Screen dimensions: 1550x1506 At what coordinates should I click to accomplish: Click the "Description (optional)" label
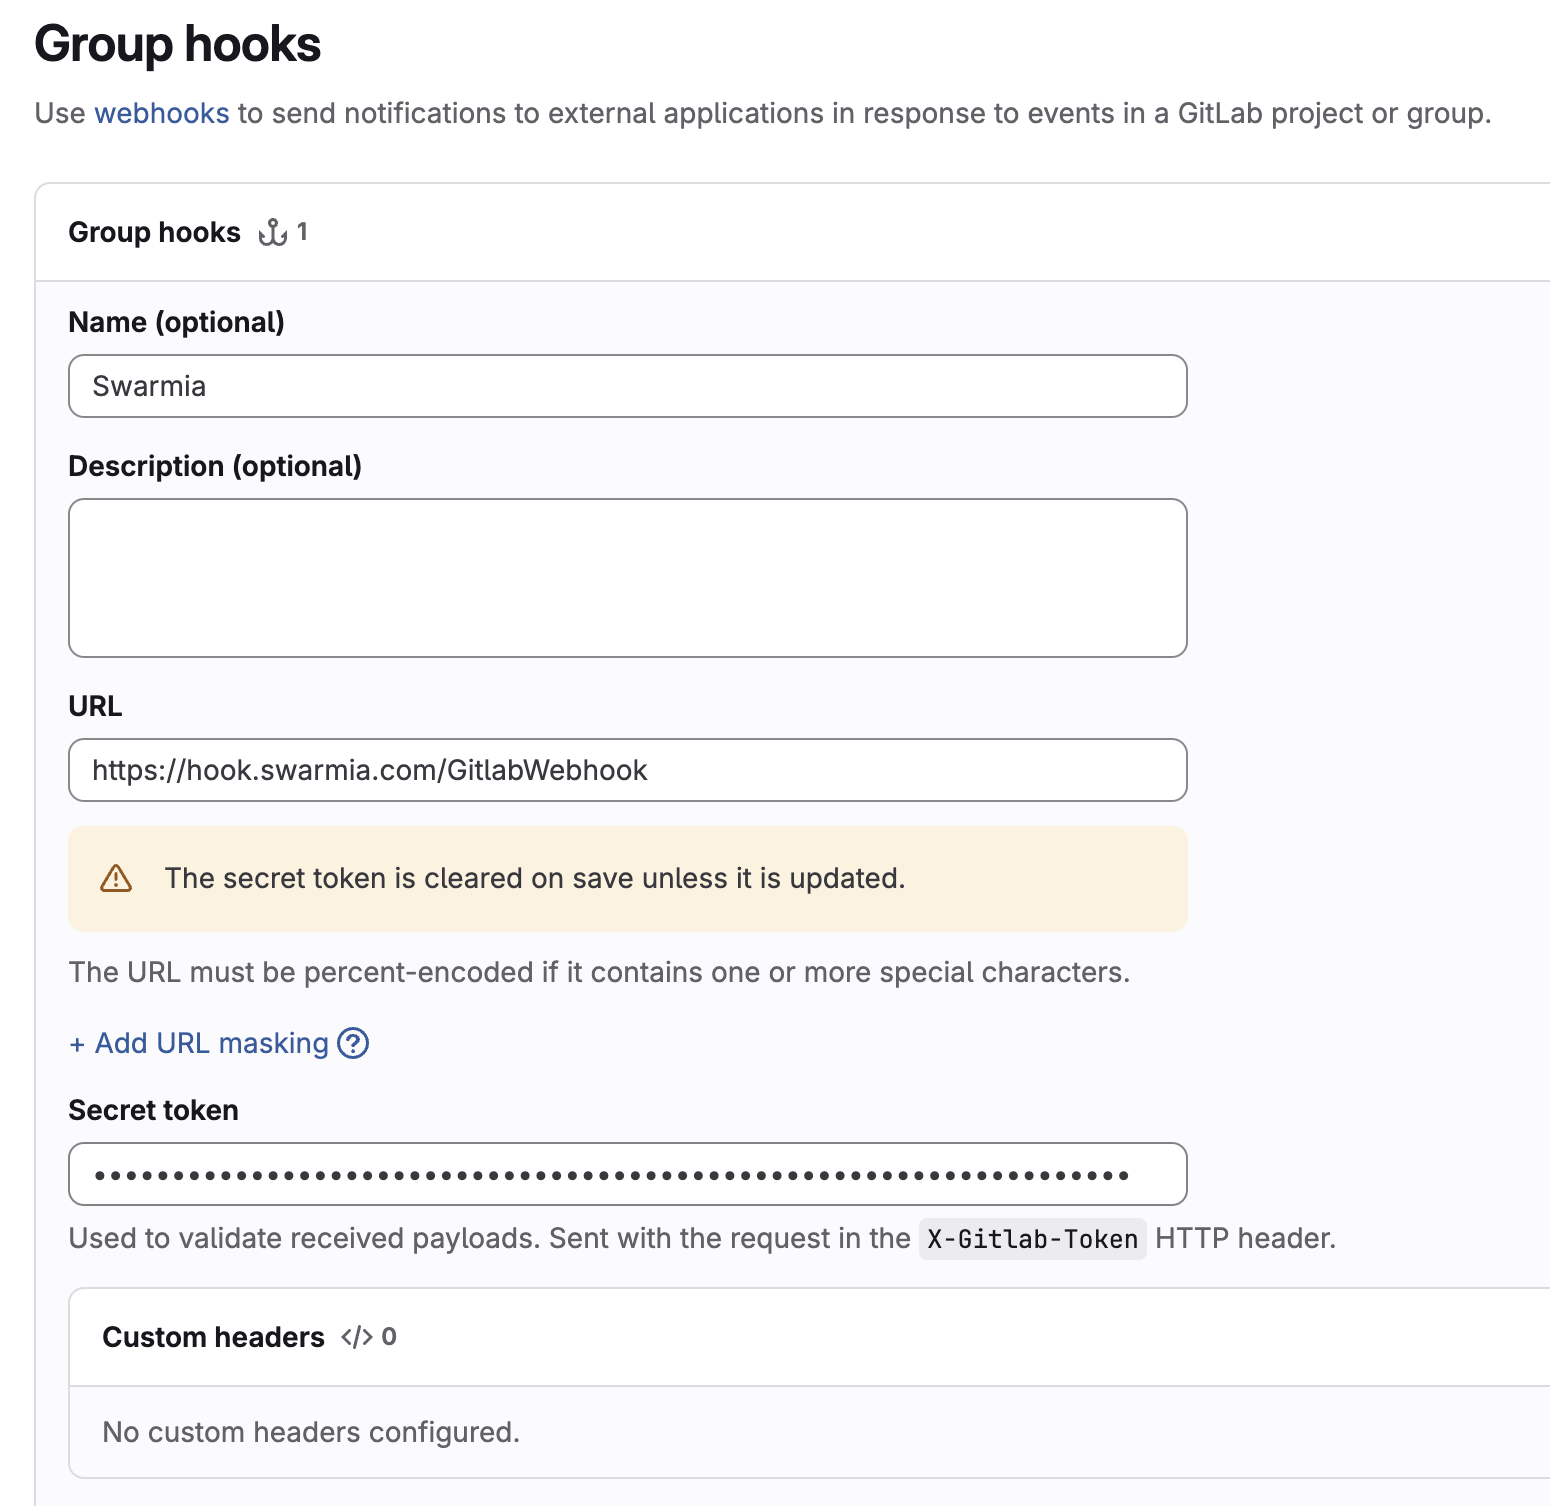point(215,466)
